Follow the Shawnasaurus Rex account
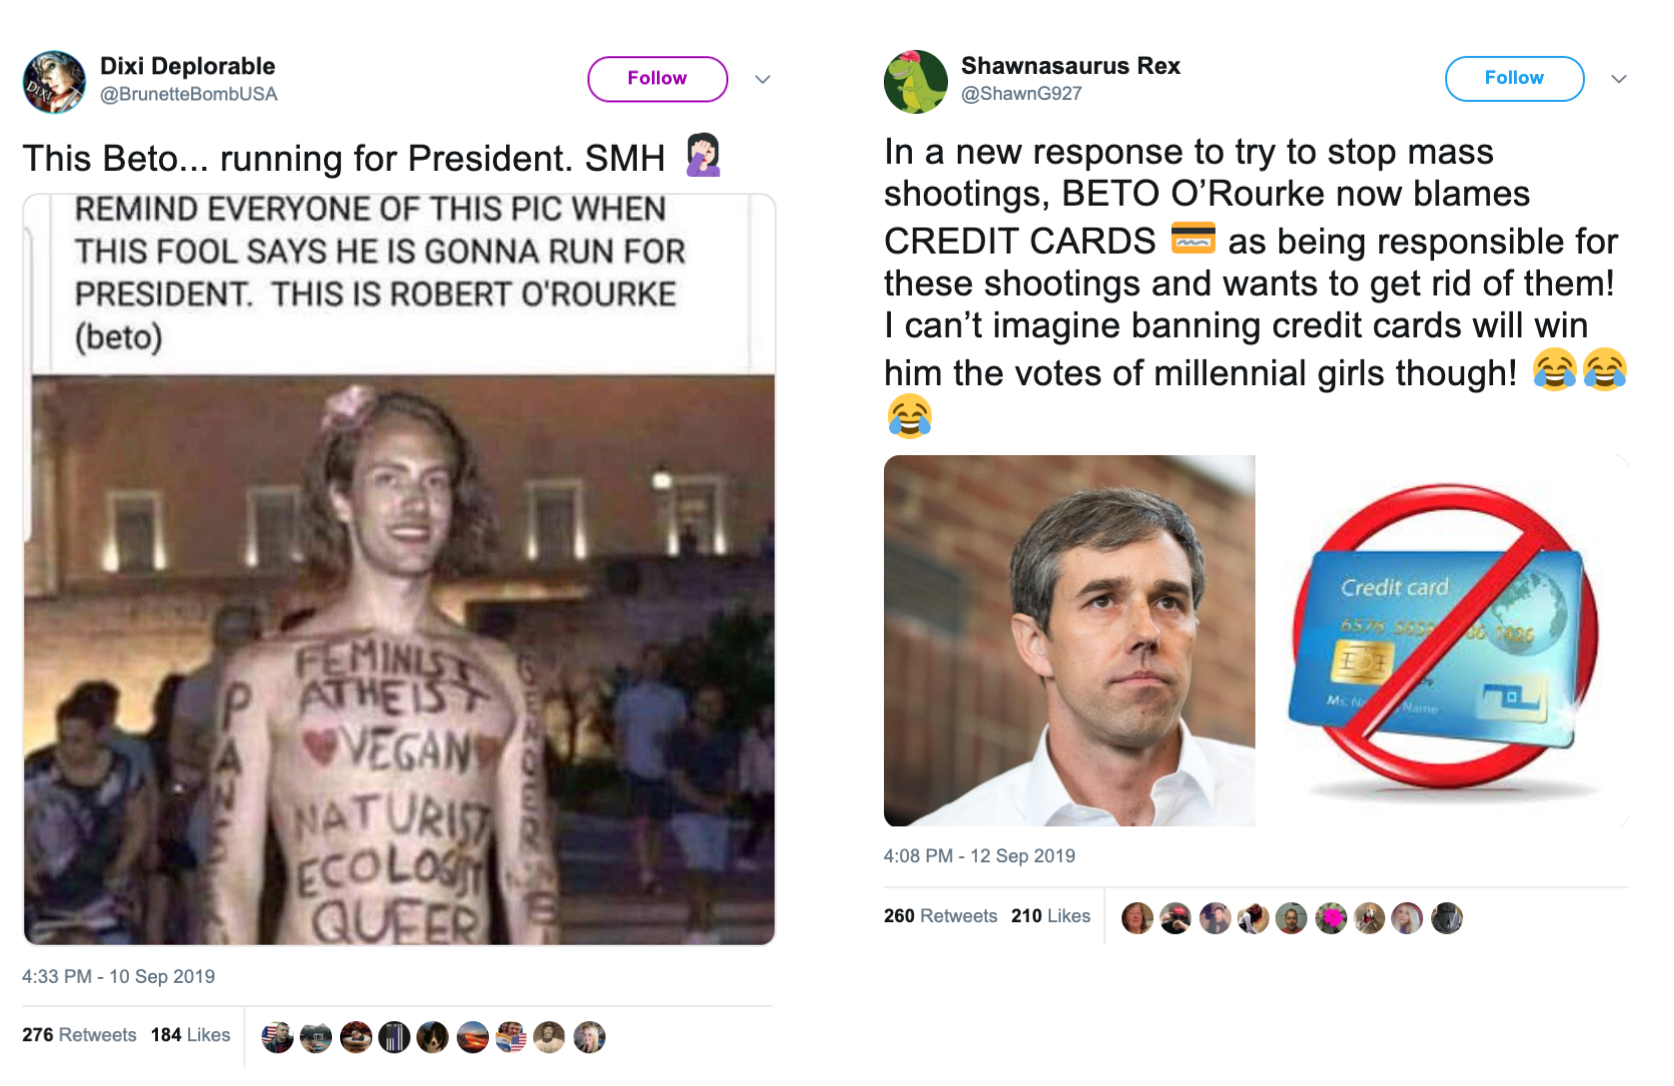This screenshot has height=1086, width=1674. [x=1513, y=79]
